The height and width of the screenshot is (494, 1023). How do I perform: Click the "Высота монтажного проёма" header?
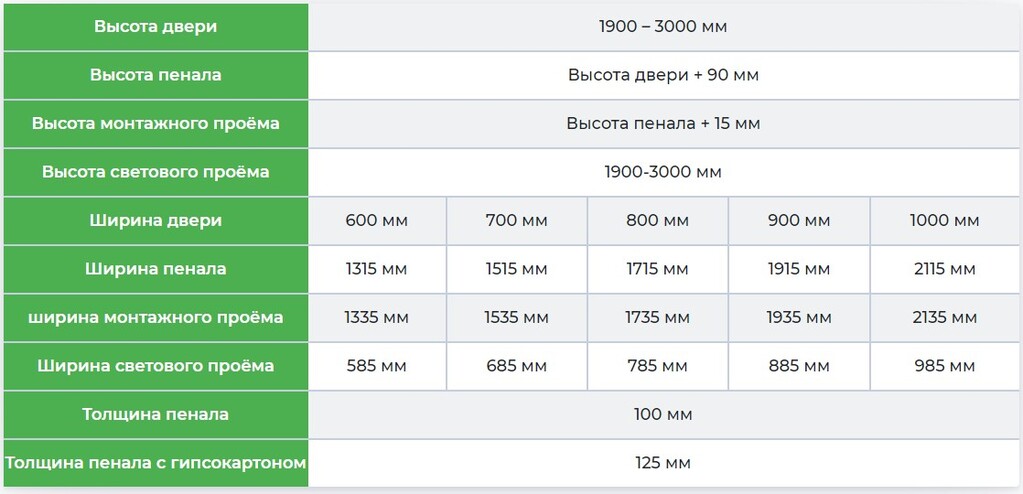tap(155, 124)
